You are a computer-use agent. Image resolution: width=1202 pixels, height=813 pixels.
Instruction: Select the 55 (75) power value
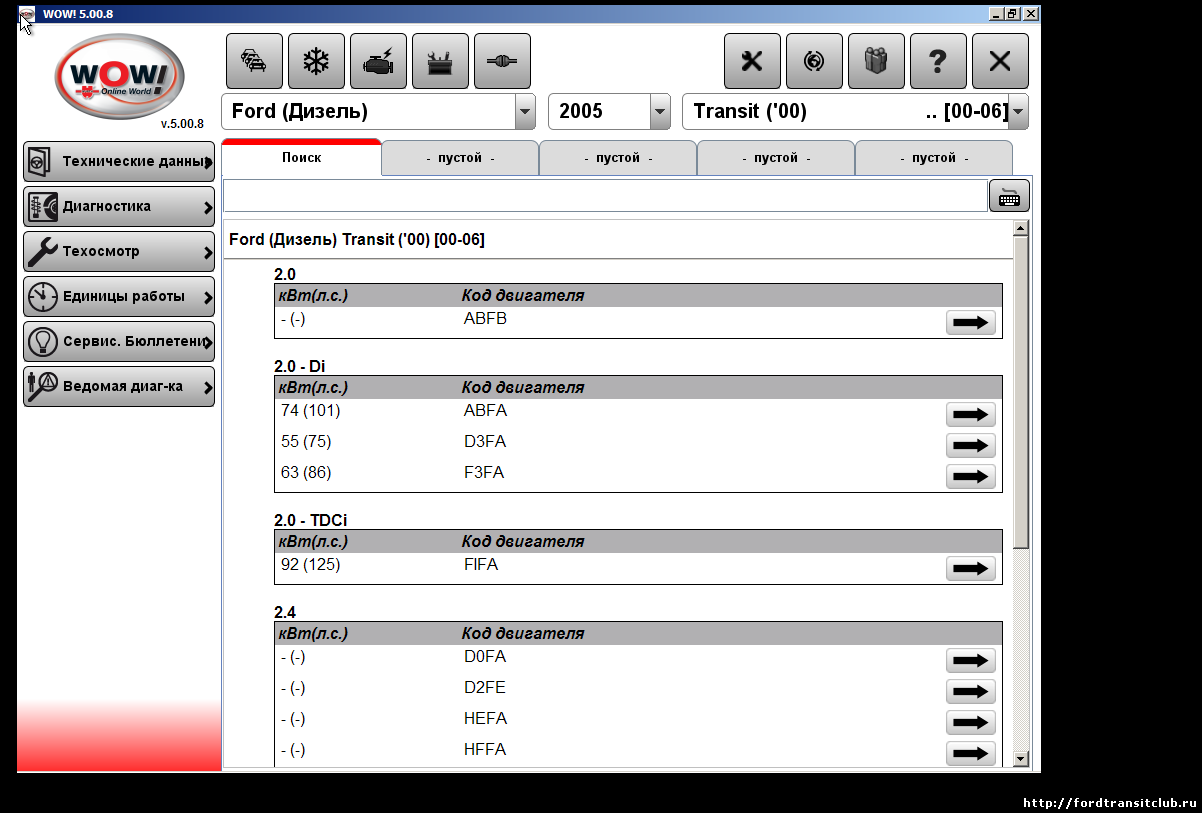(306, 441)
